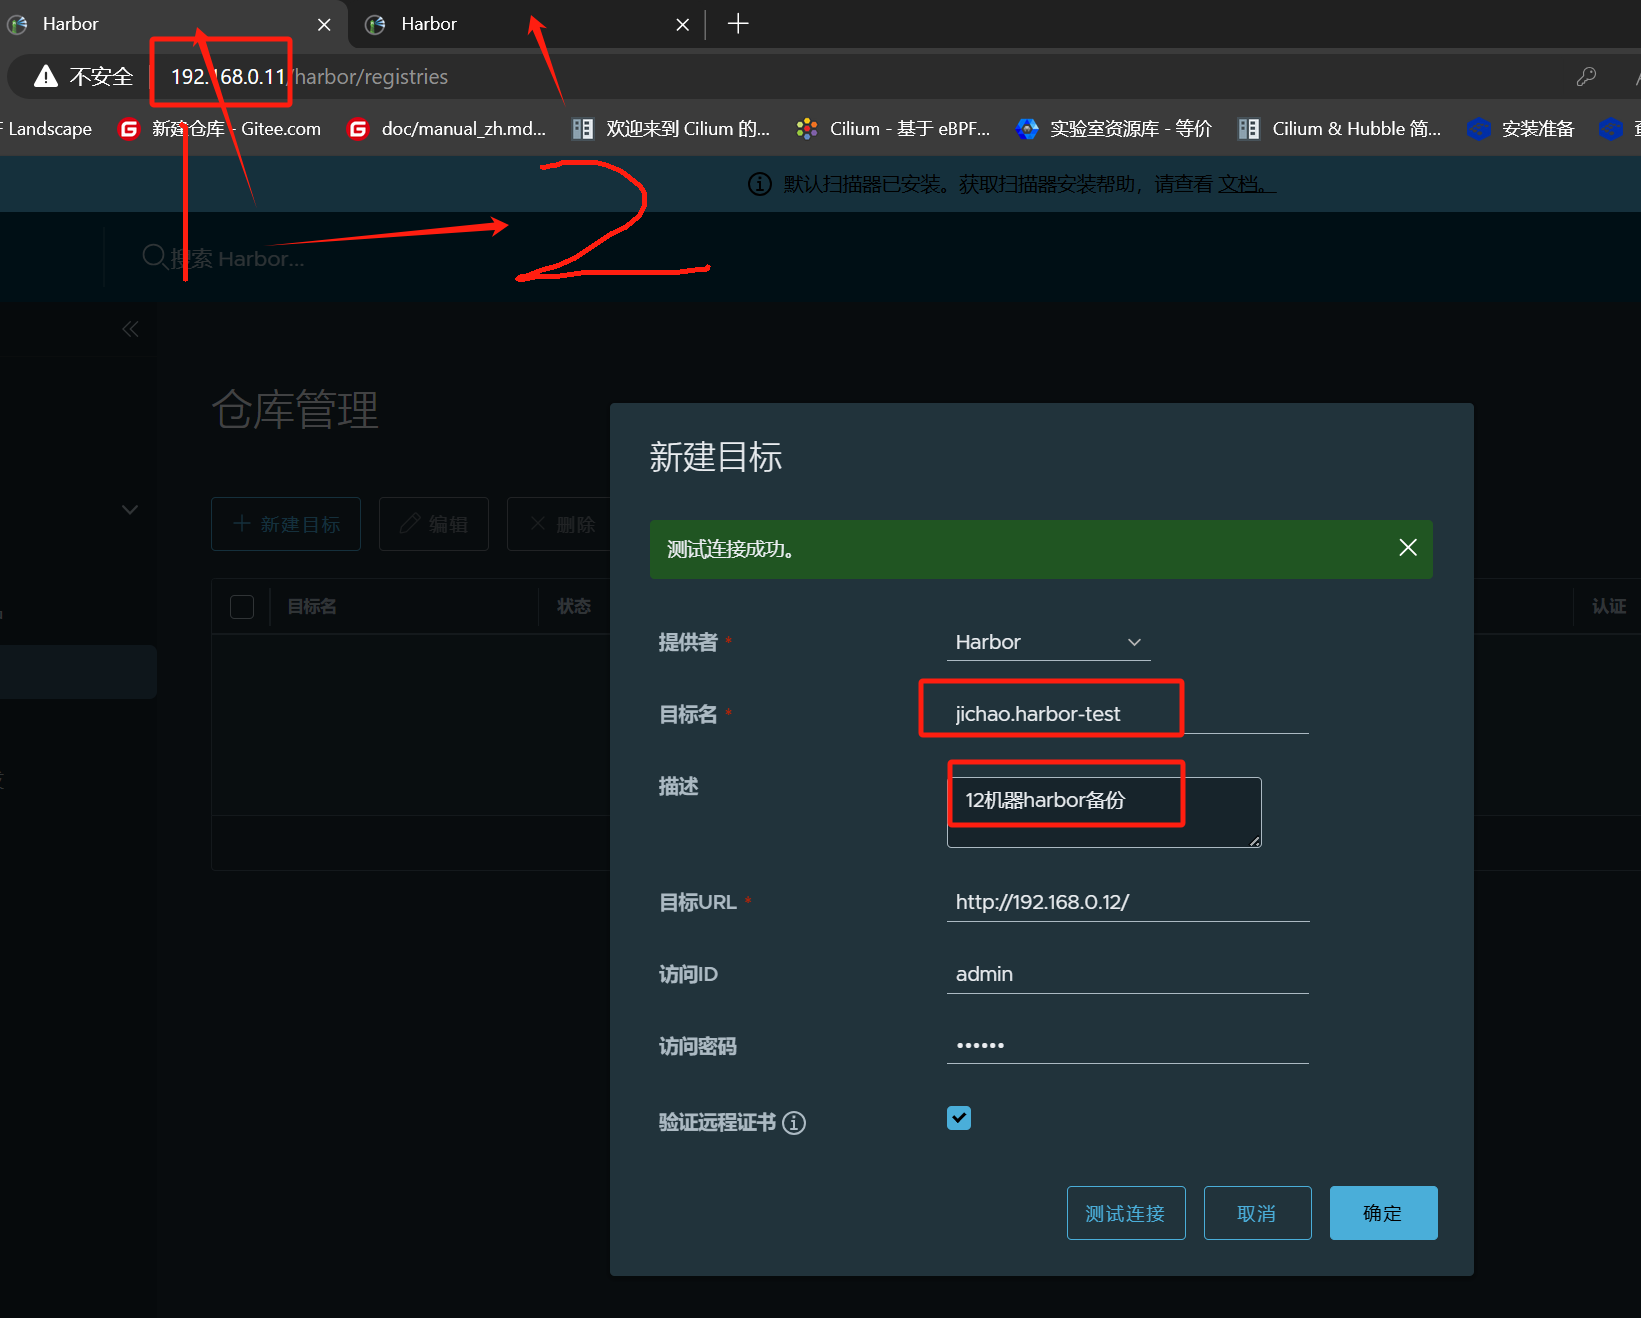This screenshot has width=1641, height=1318.
Task: Click the 删除 button in registry toolbar
Action: [560, 524]
